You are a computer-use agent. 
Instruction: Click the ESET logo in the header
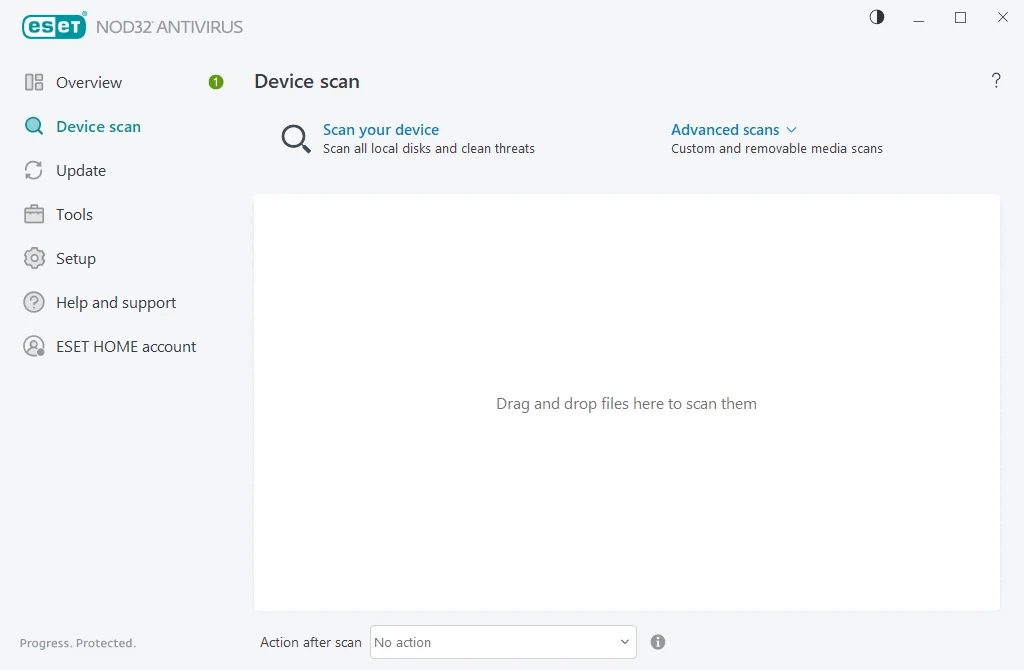[54, 25]
